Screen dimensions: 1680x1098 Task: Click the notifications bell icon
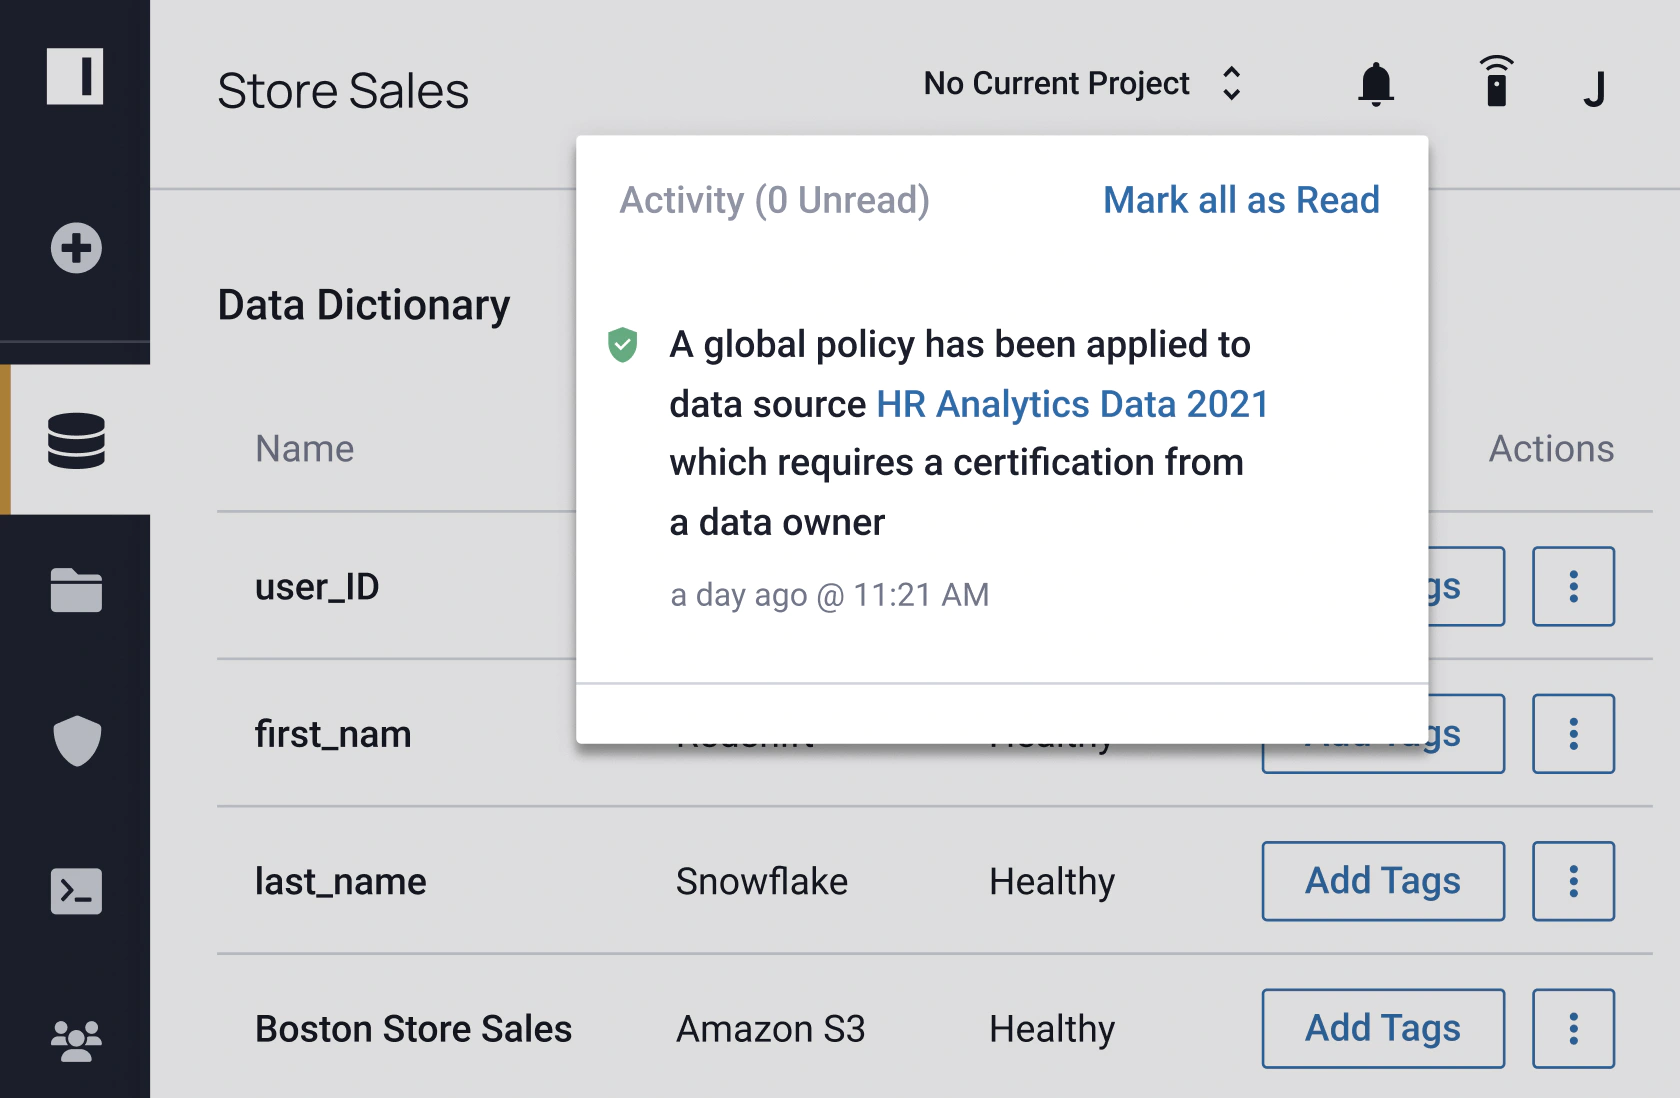1376,84
